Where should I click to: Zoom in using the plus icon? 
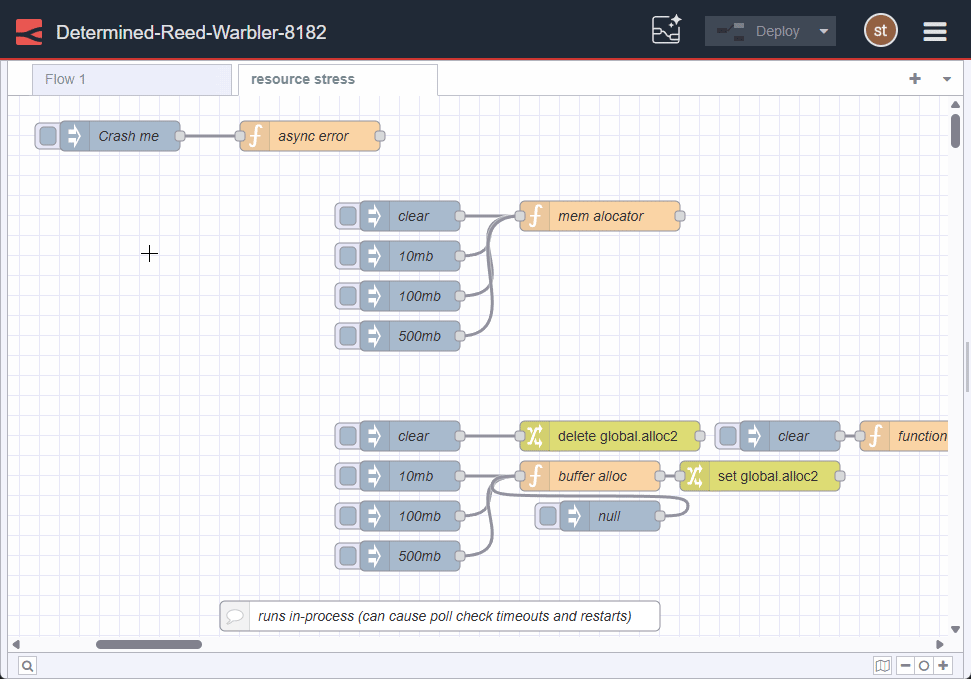(941, 665)
